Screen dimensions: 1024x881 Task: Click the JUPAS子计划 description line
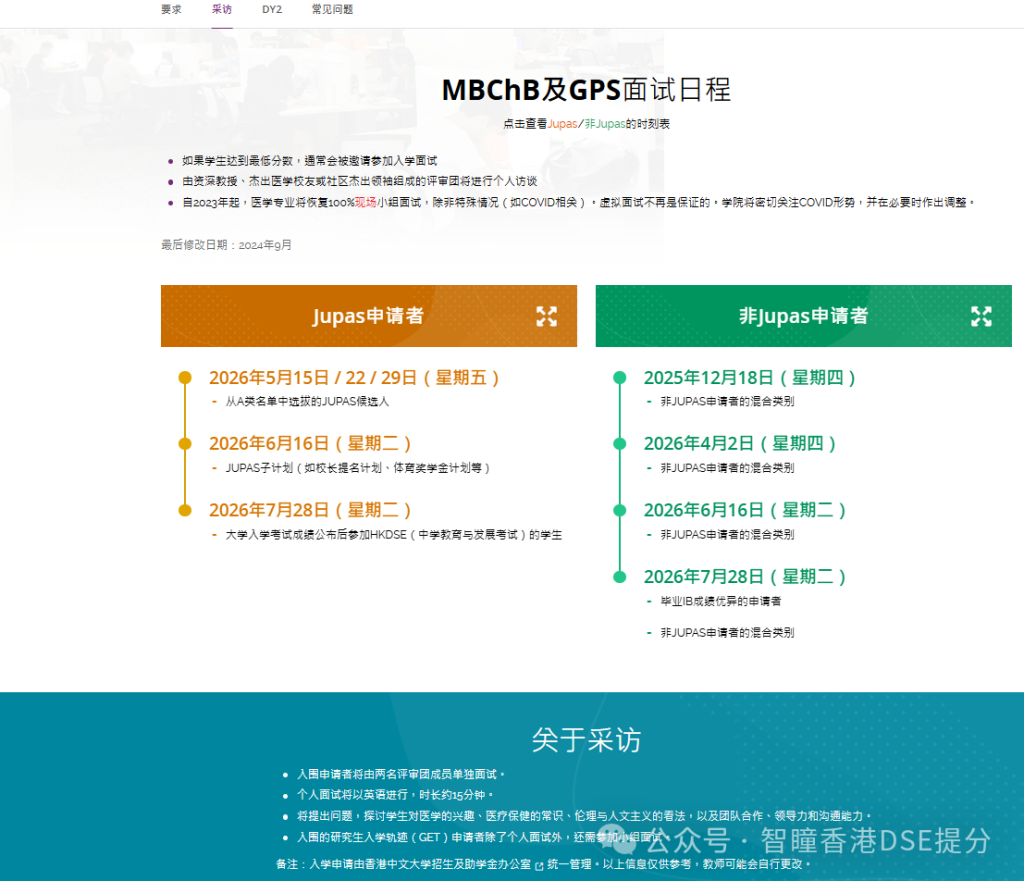[358, 468]
